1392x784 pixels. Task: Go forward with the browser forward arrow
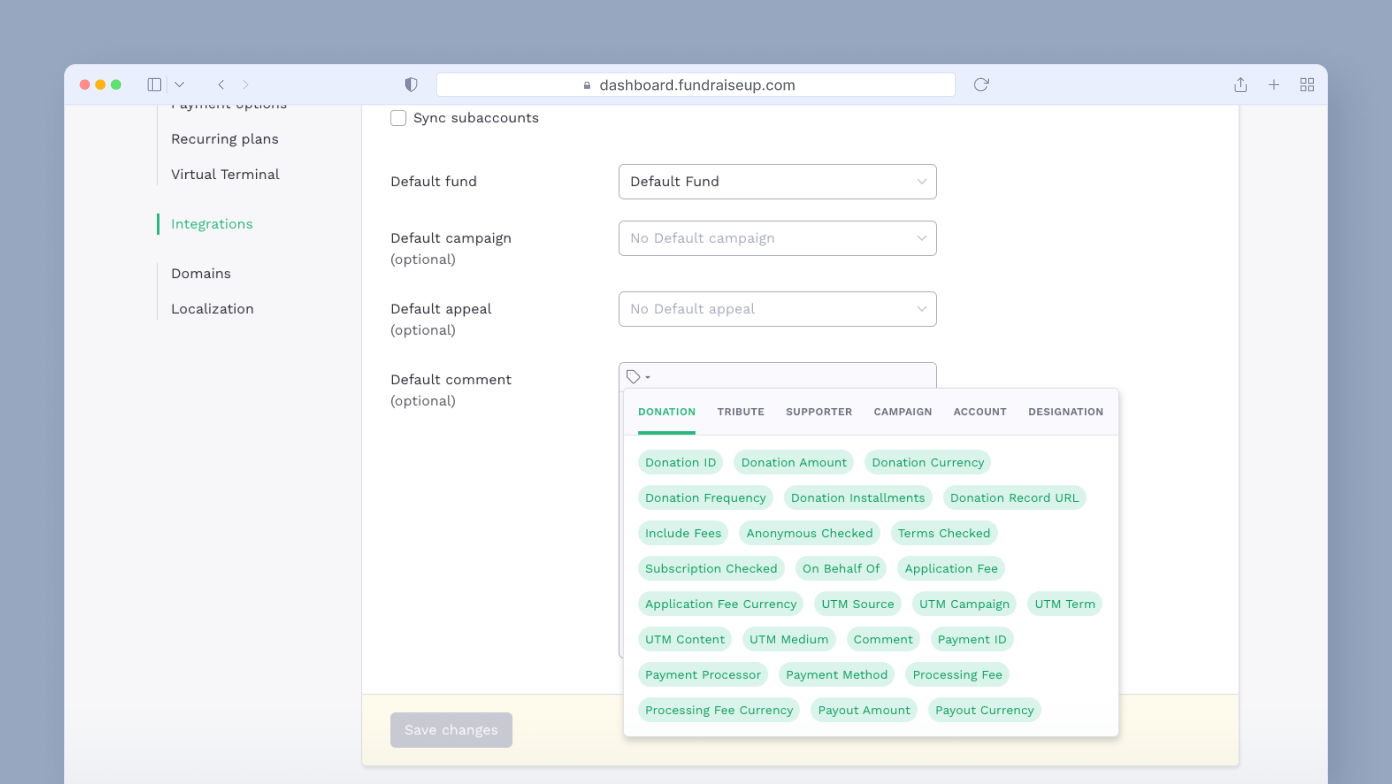tap(246, 85)
